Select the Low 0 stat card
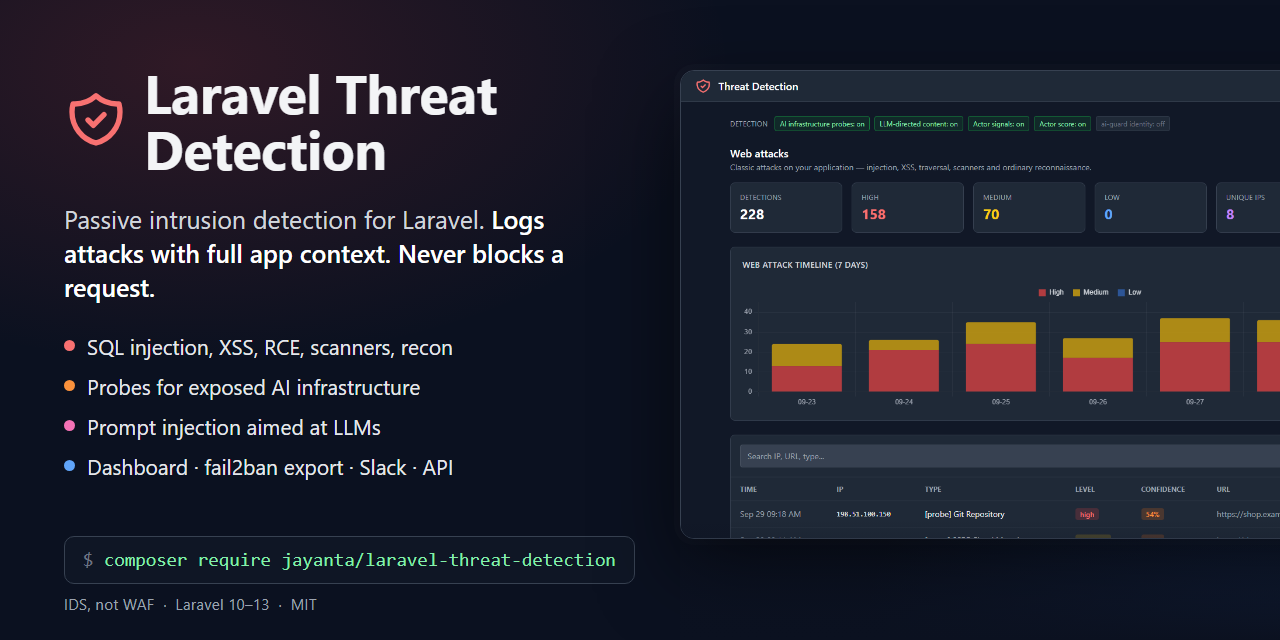 coord(1150,207)
